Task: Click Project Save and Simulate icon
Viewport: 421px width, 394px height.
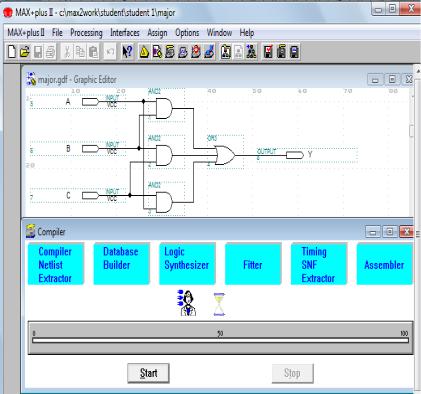Action: click(294, 52)
